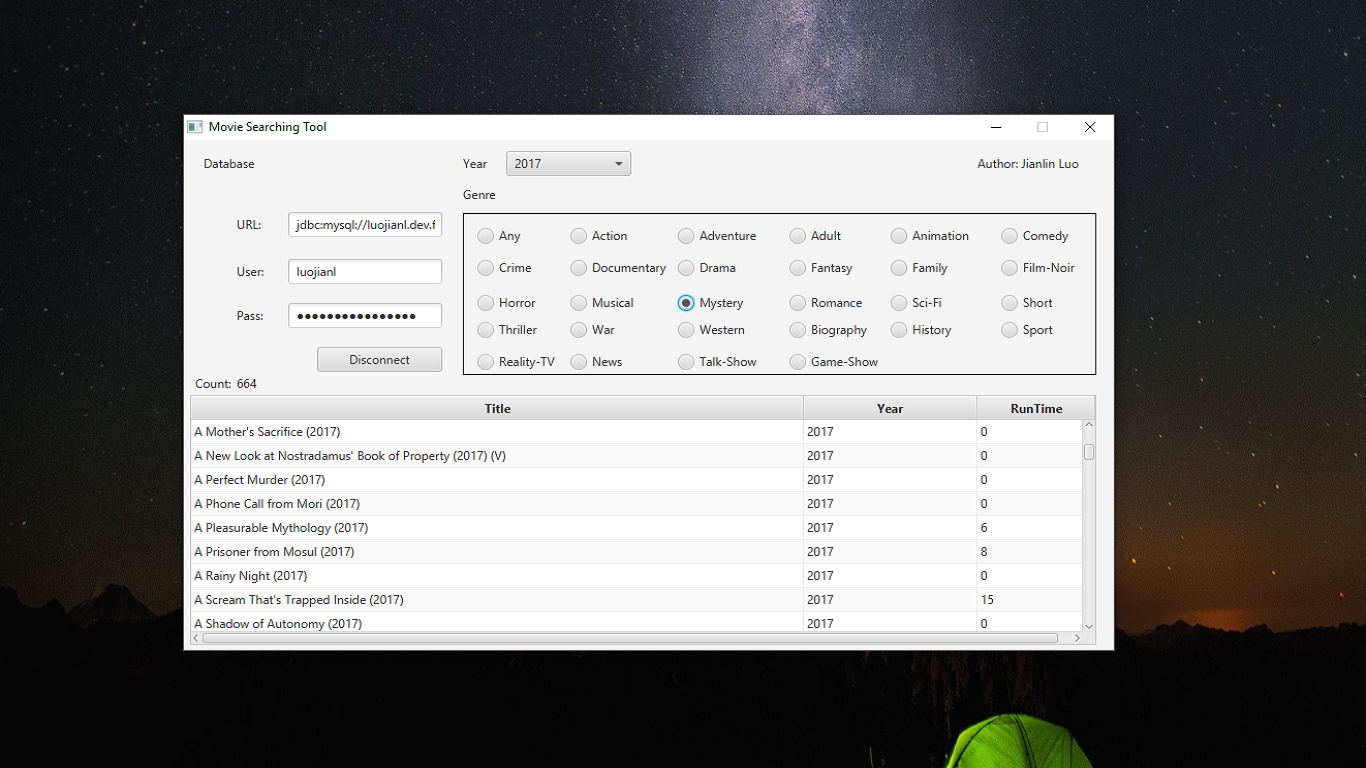Click the Pass password field
The width and height of the screenshot is (1366, 768).
coord(365,316)
